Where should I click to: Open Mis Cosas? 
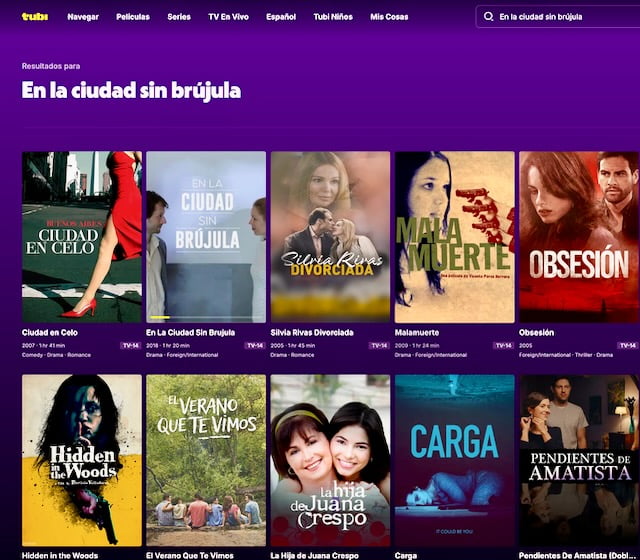pyautogui.click(x=389, y=17)
